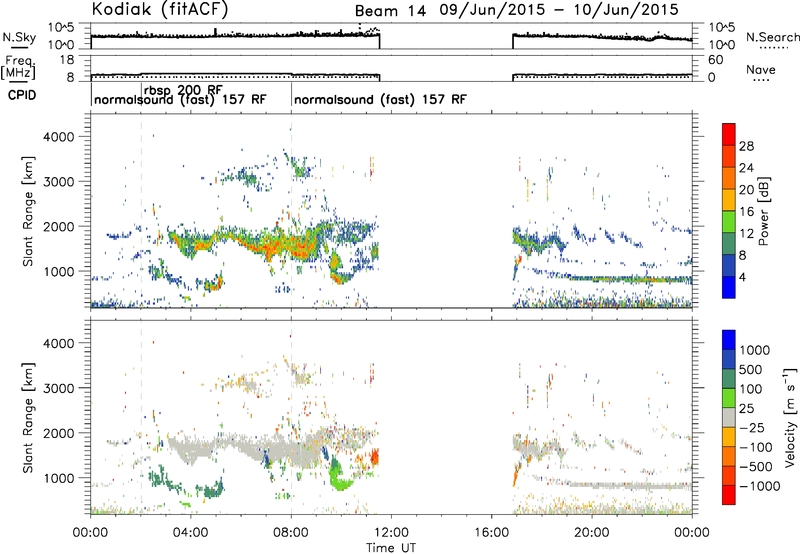This screenshot has height=554, width=800.
Task: Click the 60 tick label on Nave axis
Action: point(715,60)
